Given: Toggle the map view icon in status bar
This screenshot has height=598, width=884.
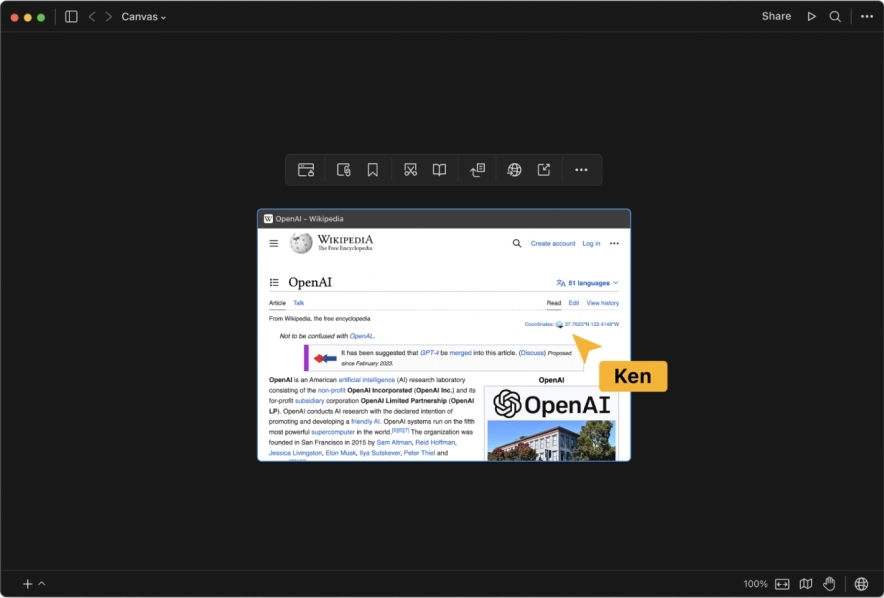Looking at the screenshot, I should [x=806, y=584].
